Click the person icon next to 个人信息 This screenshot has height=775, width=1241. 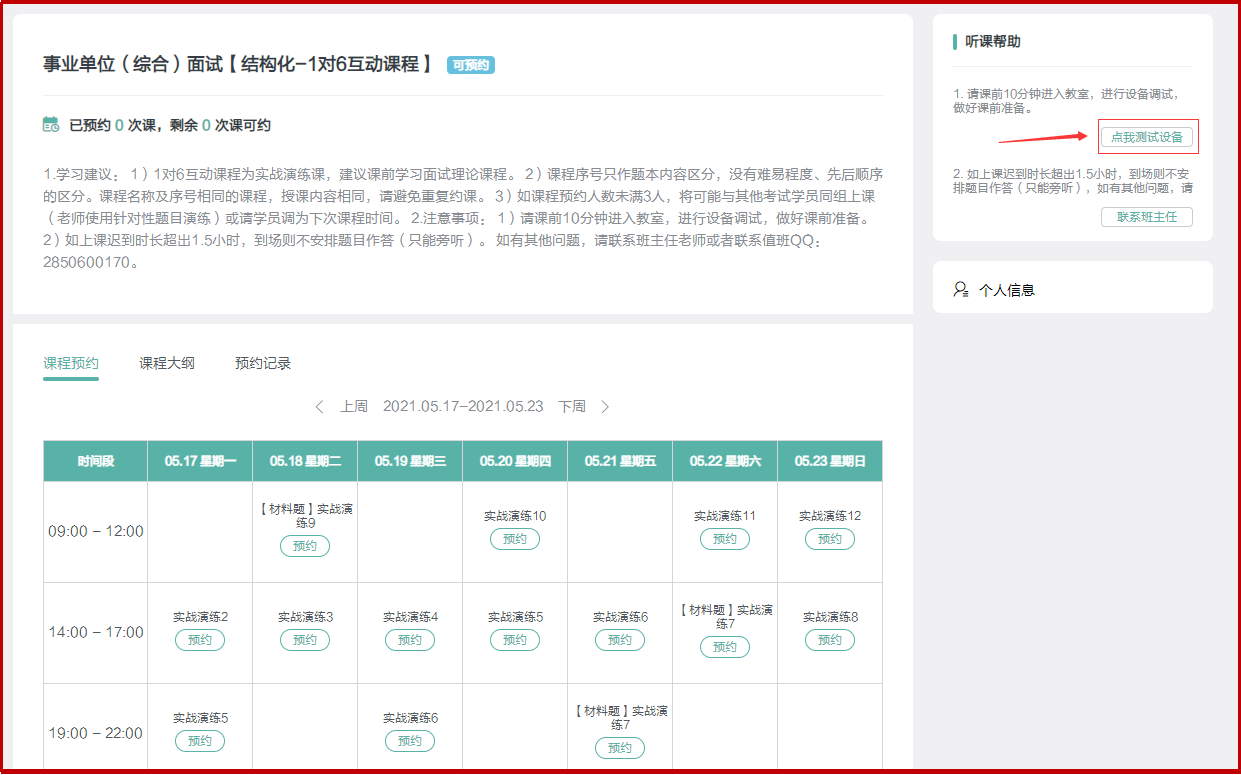[x=961, y=290]
